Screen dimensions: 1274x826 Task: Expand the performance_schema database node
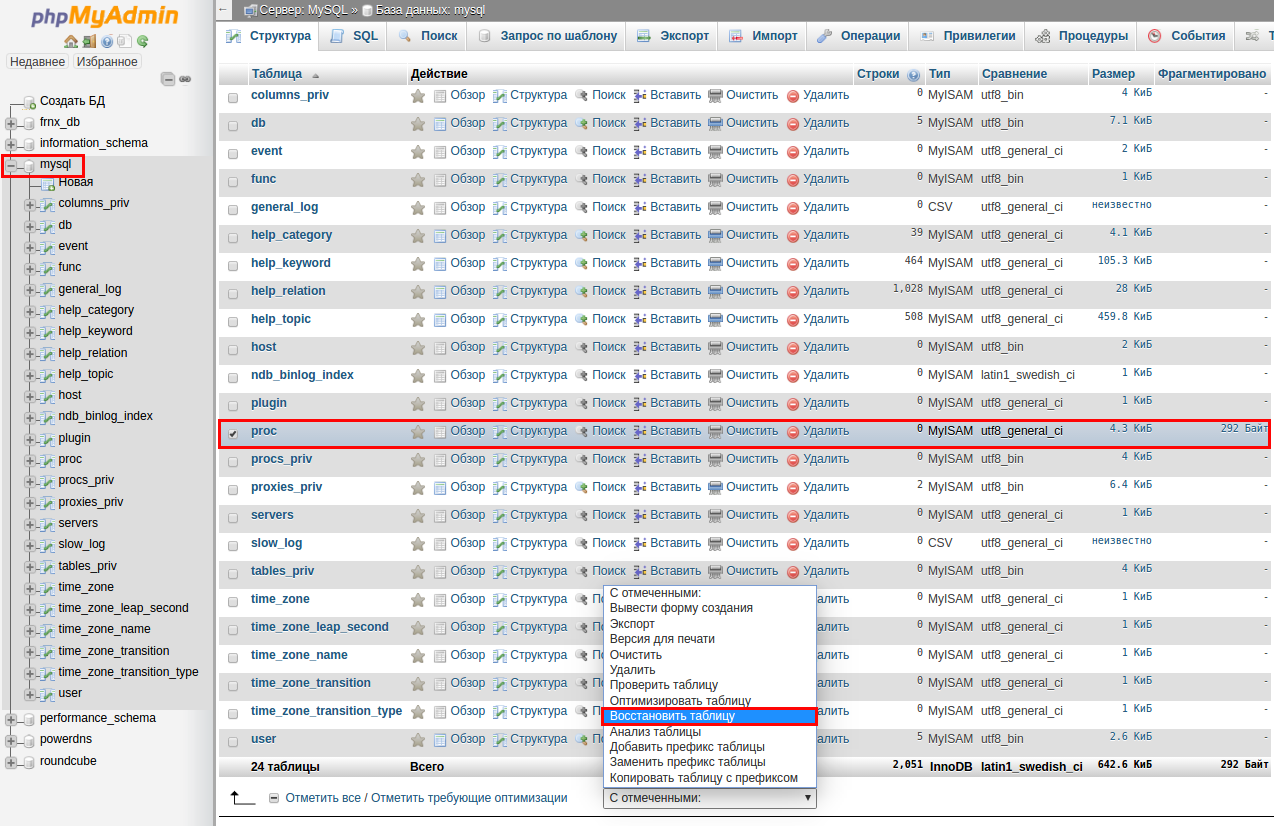[x=11, y=719]
